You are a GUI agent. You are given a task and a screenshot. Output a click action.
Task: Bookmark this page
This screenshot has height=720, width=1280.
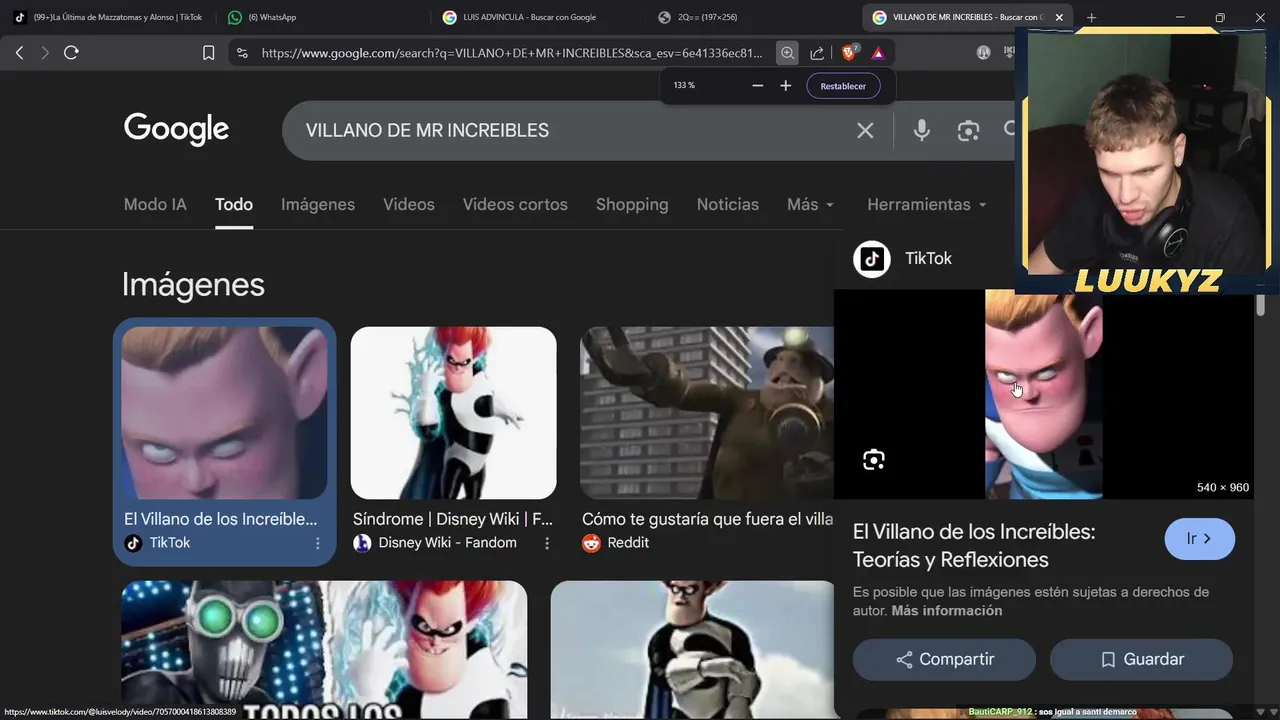tap(208, 53)
